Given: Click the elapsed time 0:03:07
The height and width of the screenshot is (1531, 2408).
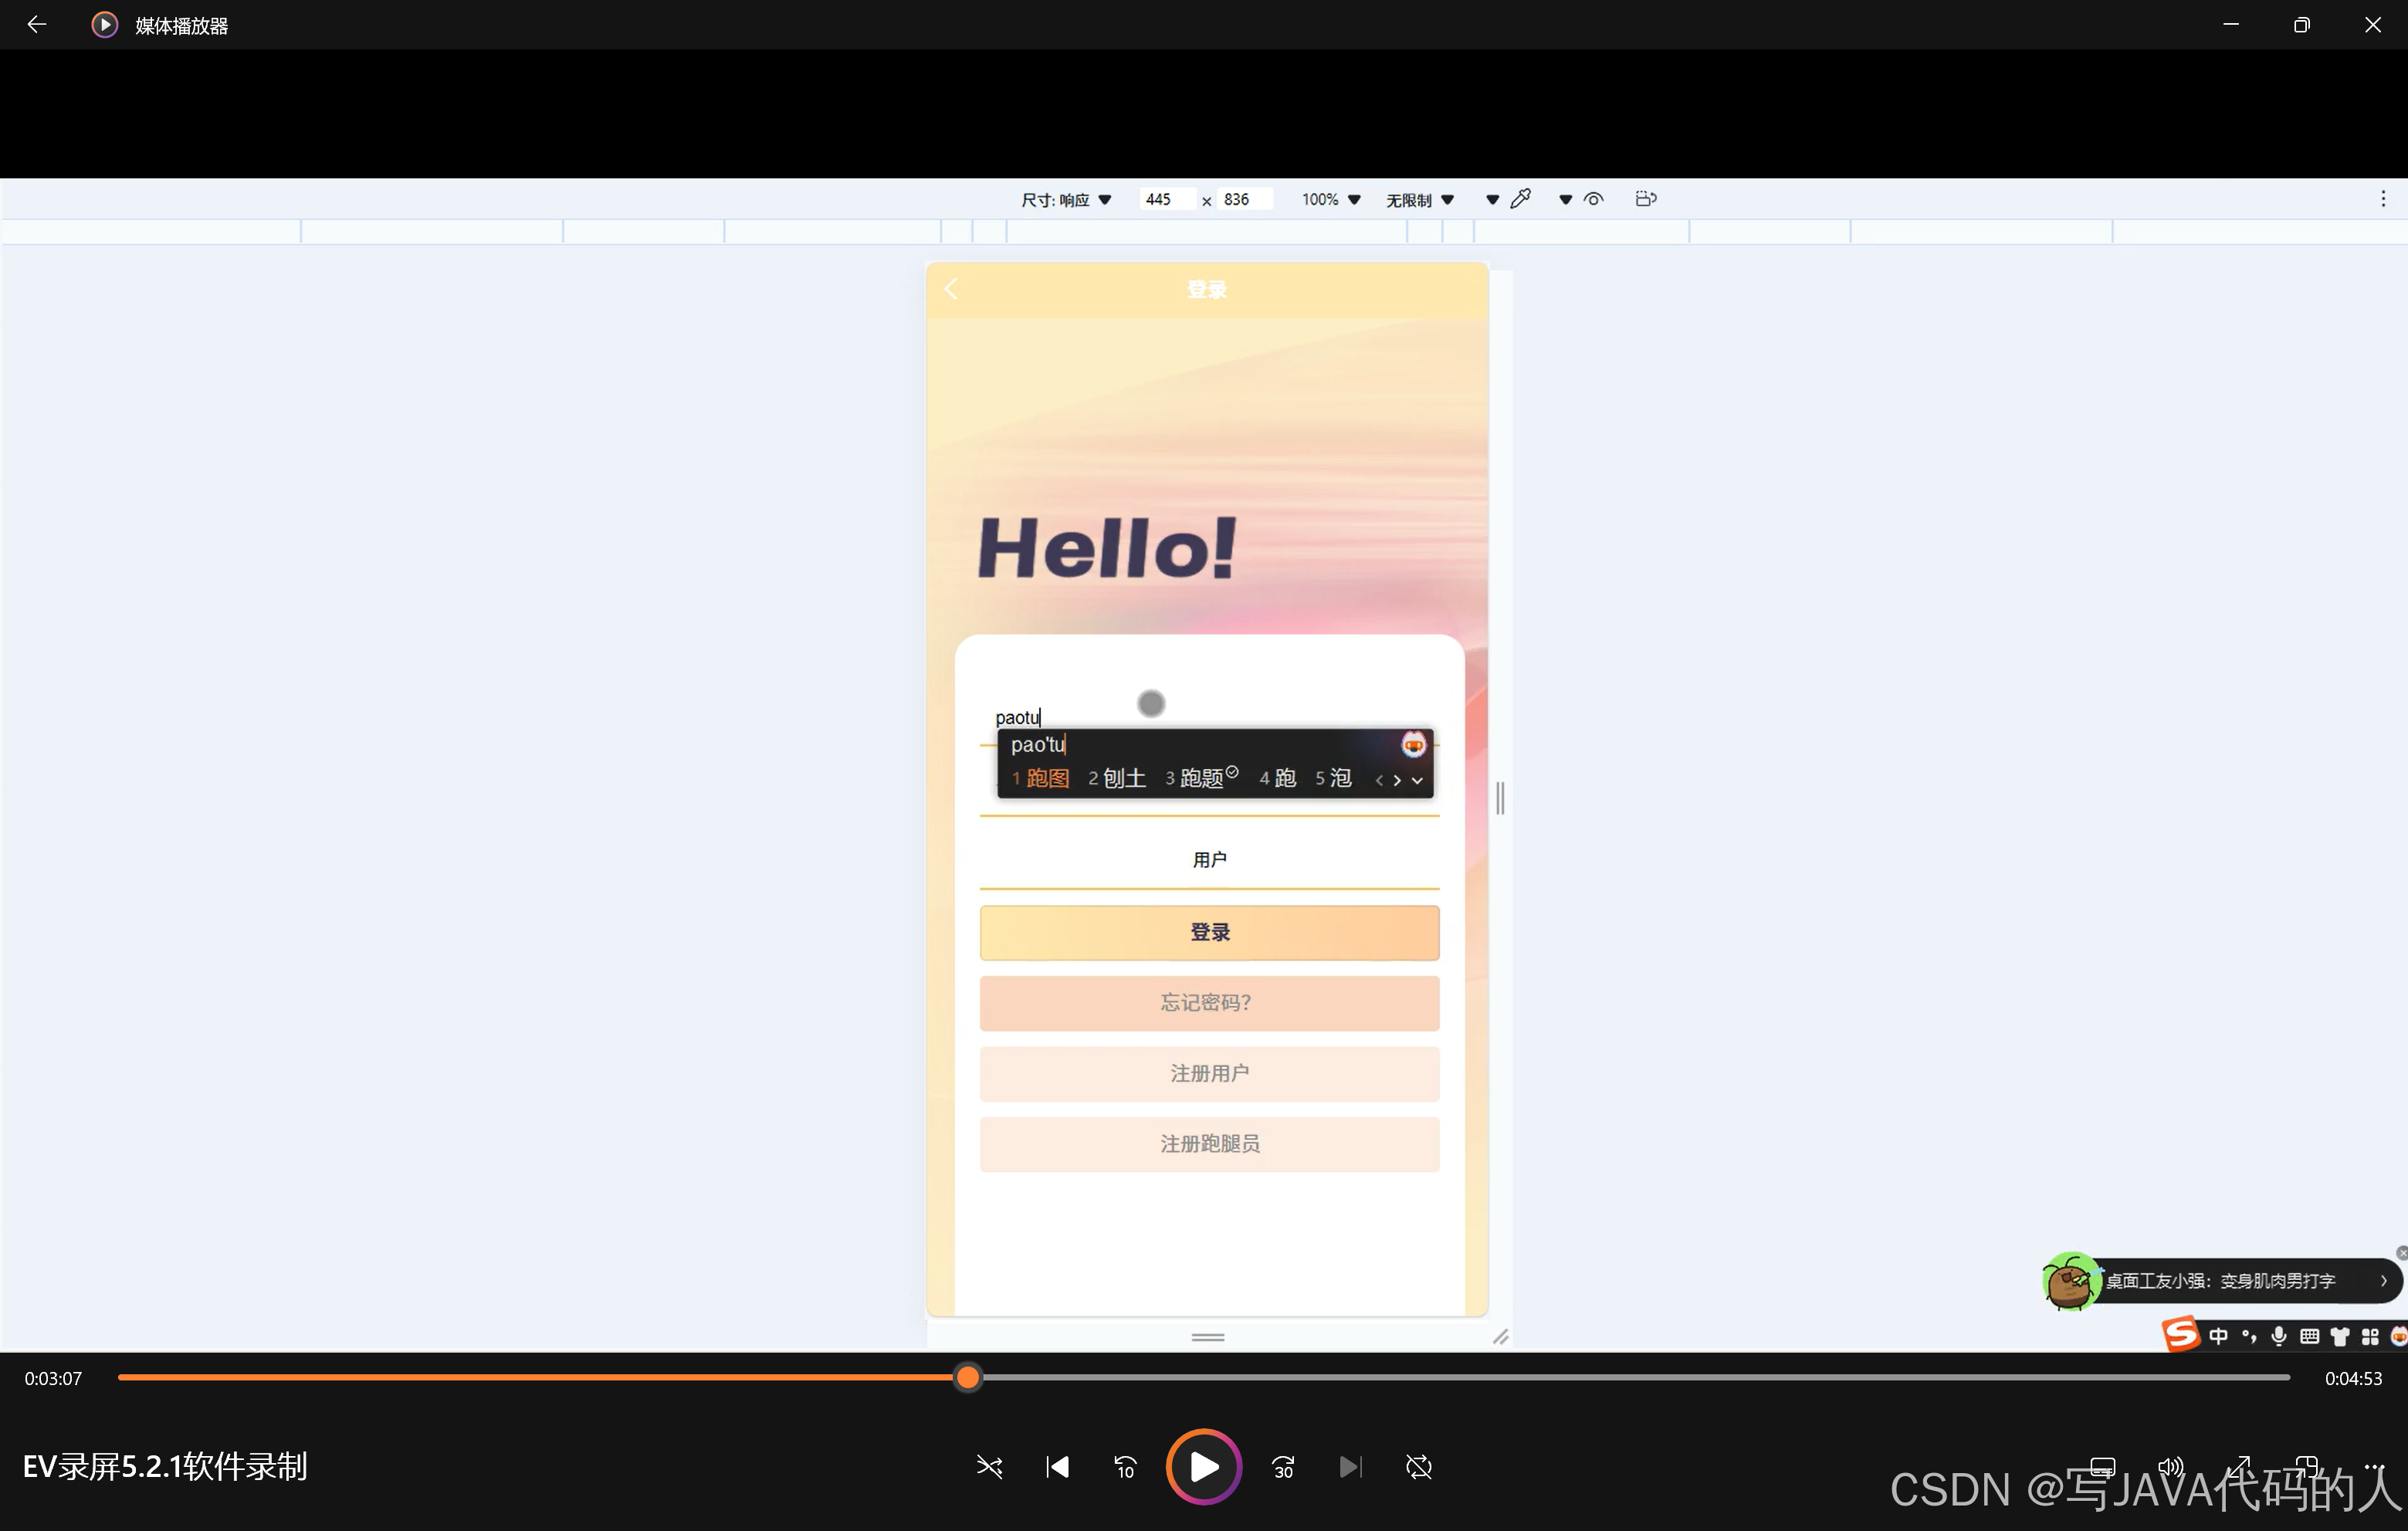Looking at the screenshot, I should [x=53, y=1378].
